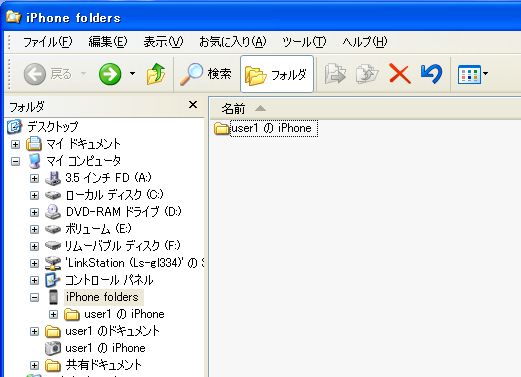
Task: Click the DVD-RAM drive (D:) disc icon
Action: (53, 212)
